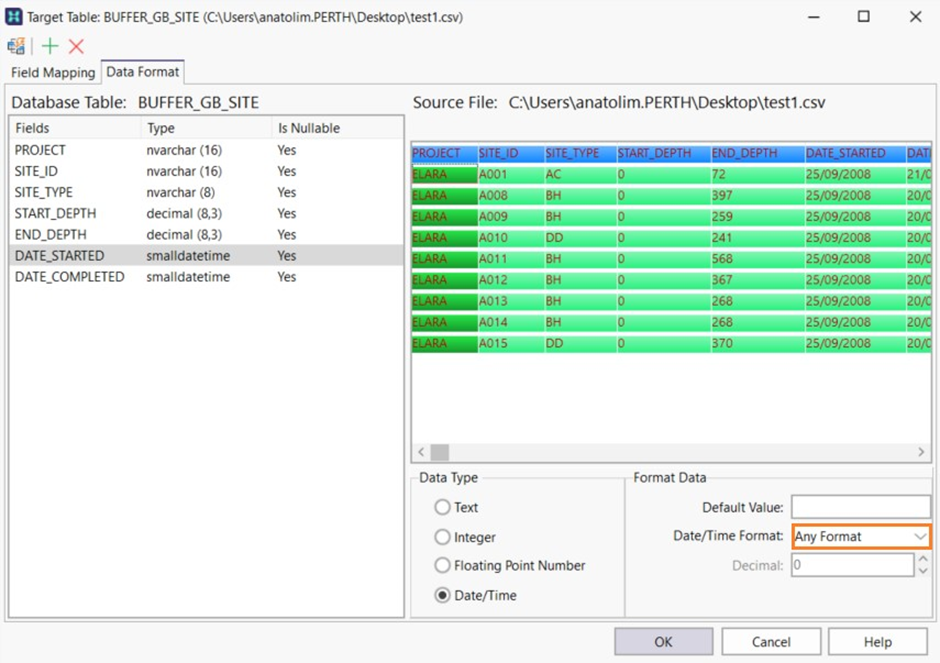
Task: Select the Text data type
Action: 442,508
